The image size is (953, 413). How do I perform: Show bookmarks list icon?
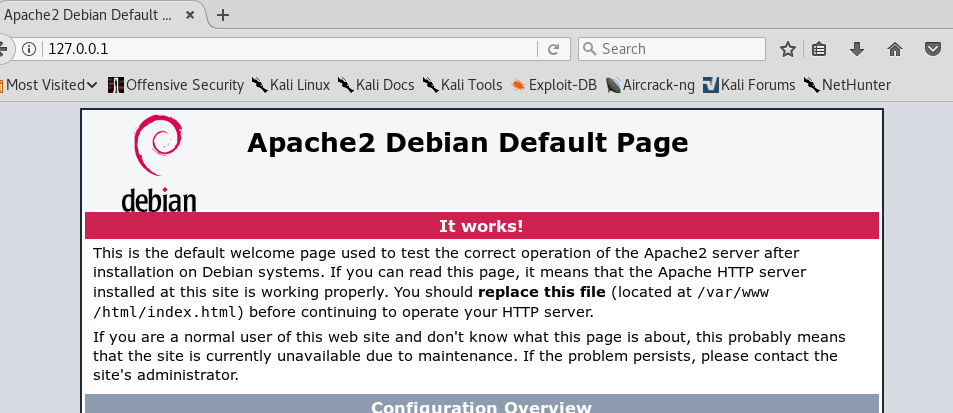[819, 49]
